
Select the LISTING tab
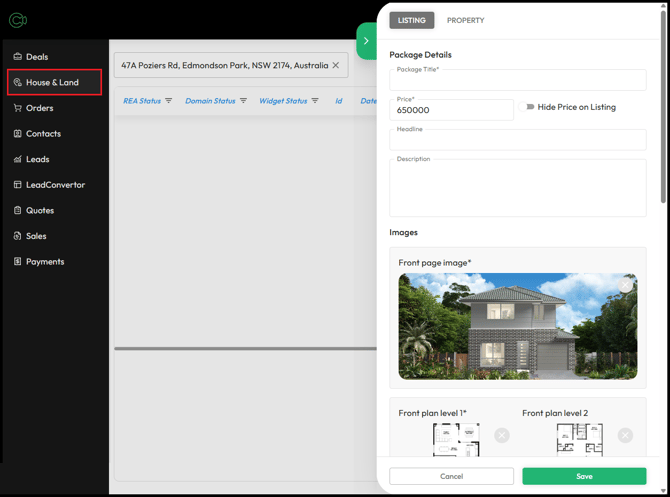[411, 20]
